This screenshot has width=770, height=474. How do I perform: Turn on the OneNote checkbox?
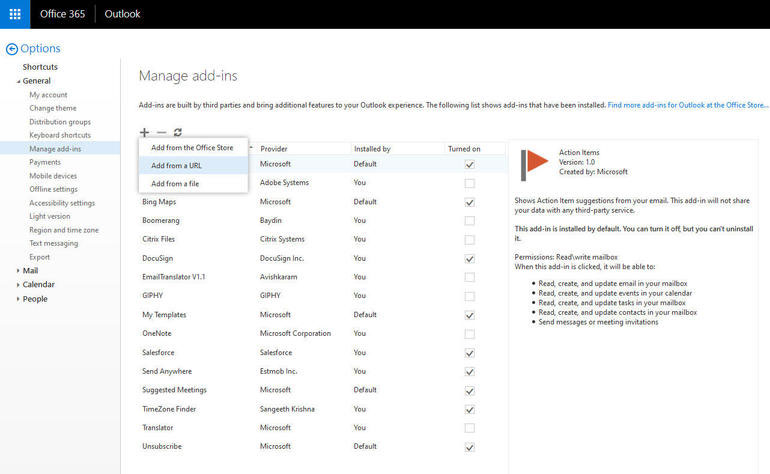click(469, 334)
